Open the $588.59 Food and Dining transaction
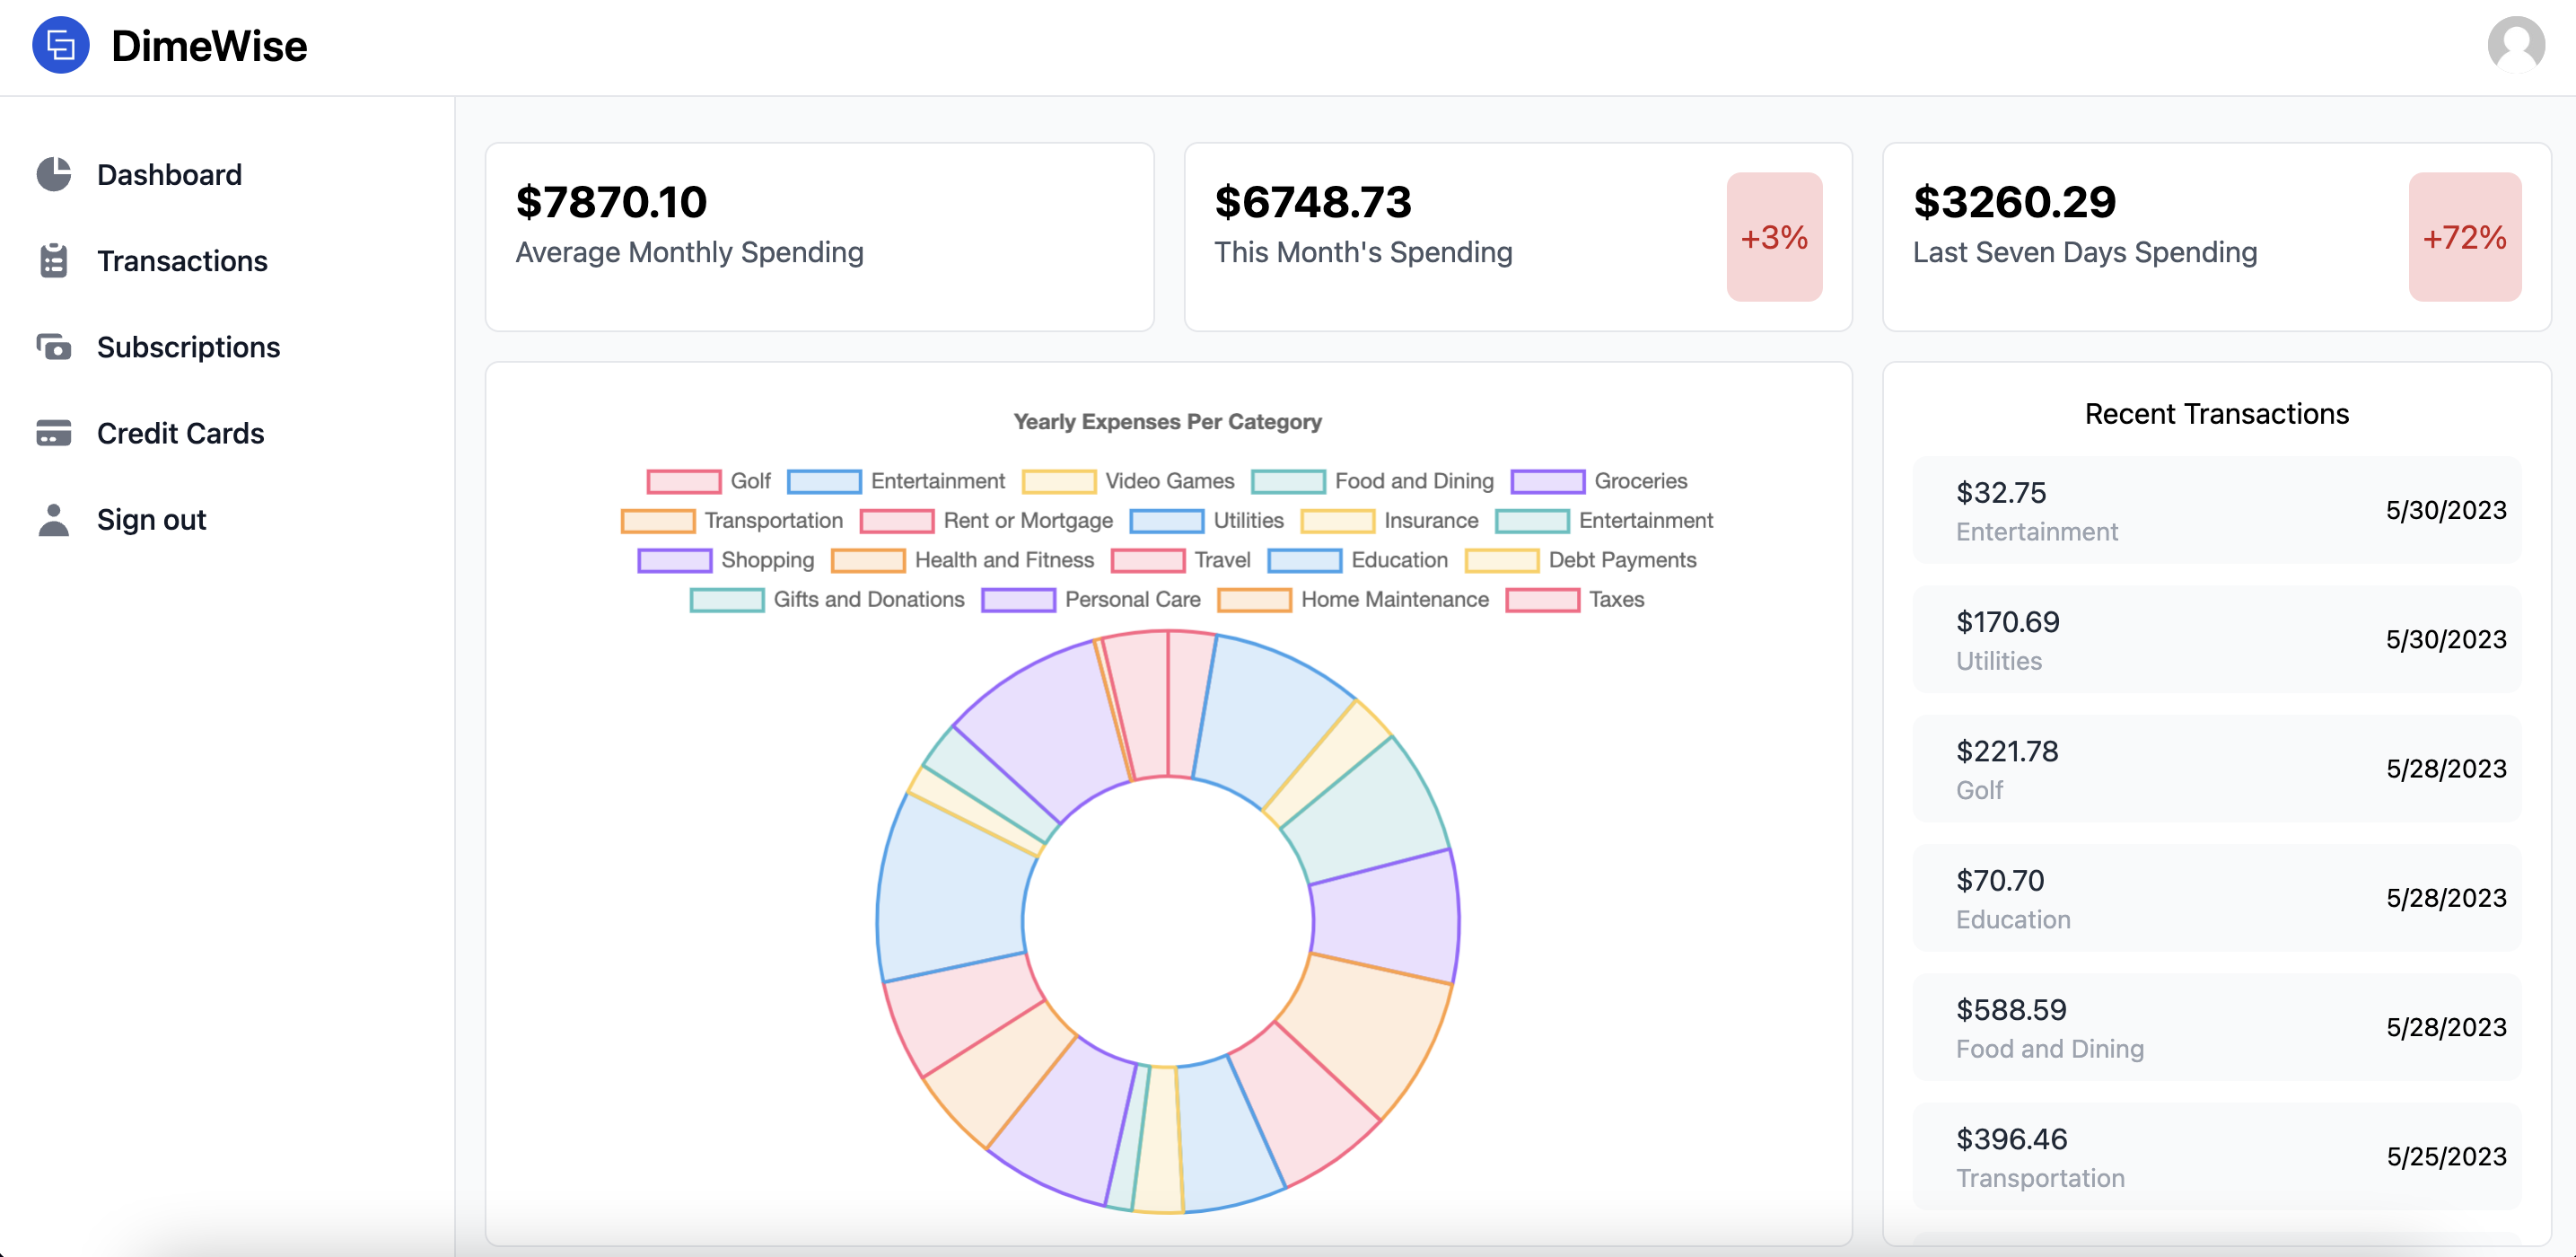Viewport: 2576px width, 1257px height. (2216, 1027)
